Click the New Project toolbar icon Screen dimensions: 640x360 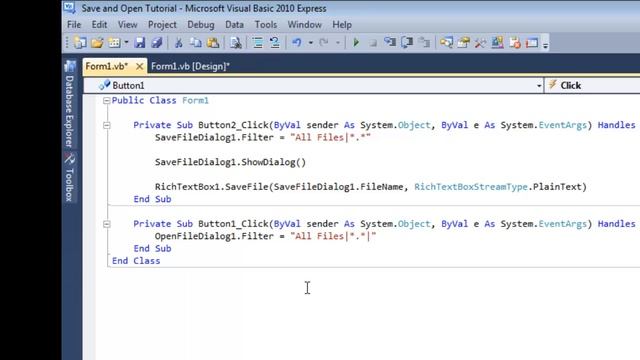tap(80, 42)
